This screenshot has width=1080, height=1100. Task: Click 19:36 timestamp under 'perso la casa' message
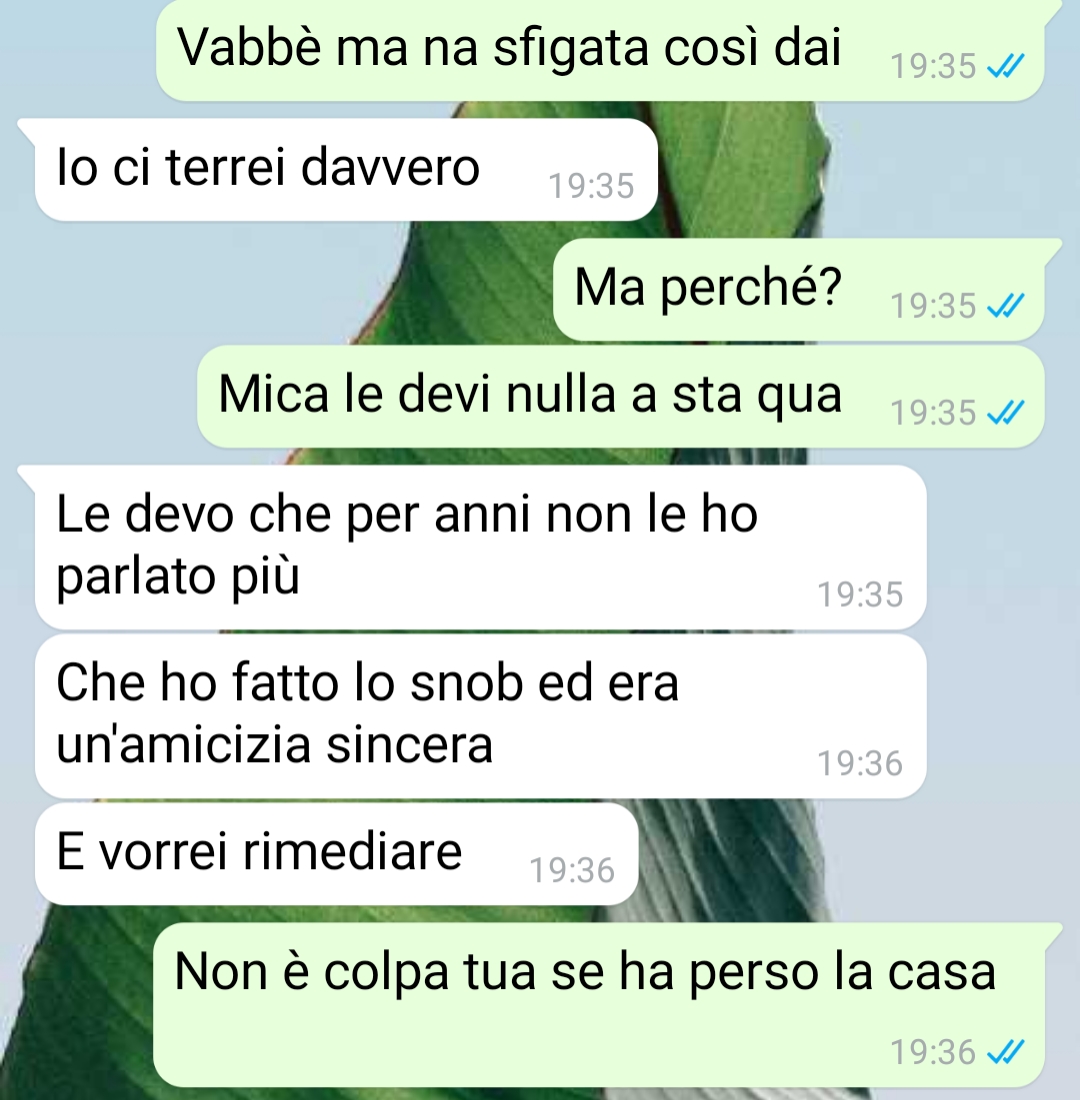click(933, 1052)
